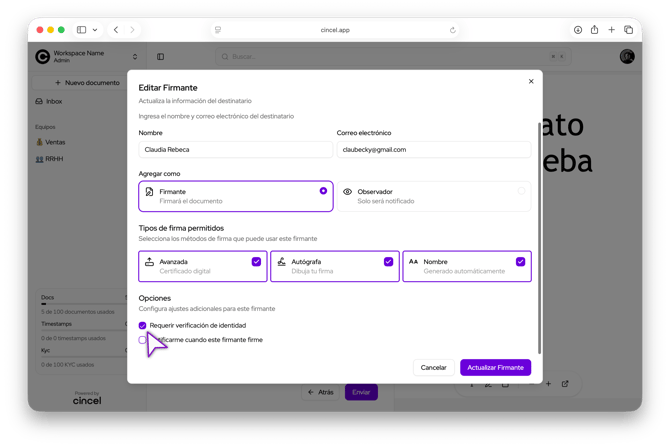Select the Firmante role option
This screenshot has height=446, width=670.
click(x=221, y=196)
